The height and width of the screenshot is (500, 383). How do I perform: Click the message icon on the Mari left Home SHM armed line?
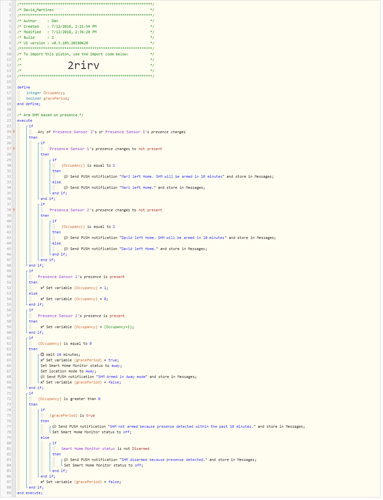(66, 176)
